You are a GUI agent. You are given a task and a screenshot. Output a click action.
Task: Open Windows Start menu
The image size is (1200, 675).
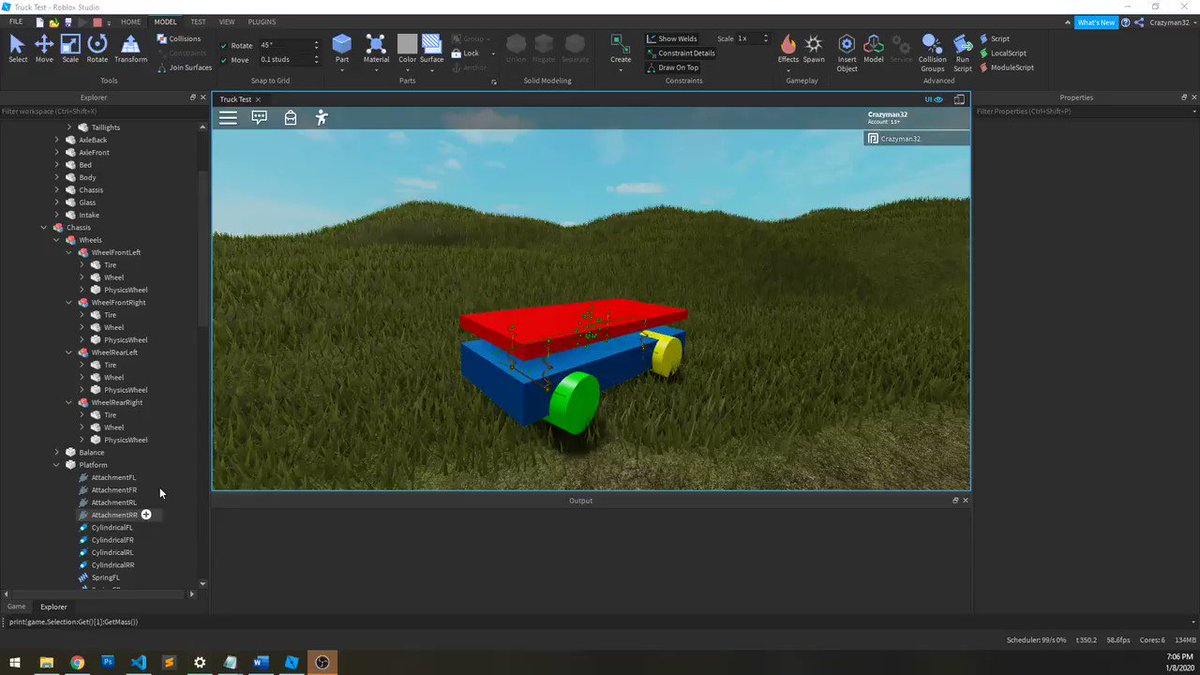[x=15, y=662]
